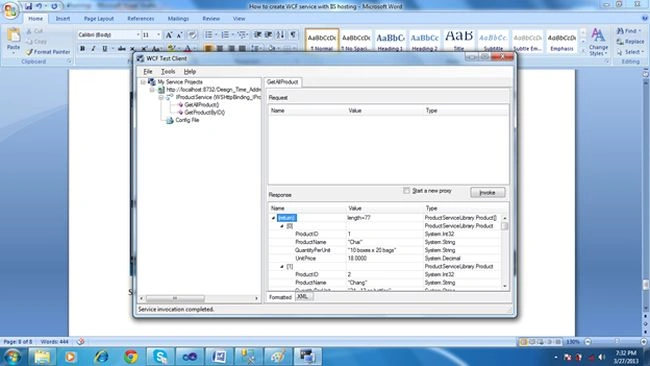
Task: Collapse My Service Projects tree node
Action: 143,82
